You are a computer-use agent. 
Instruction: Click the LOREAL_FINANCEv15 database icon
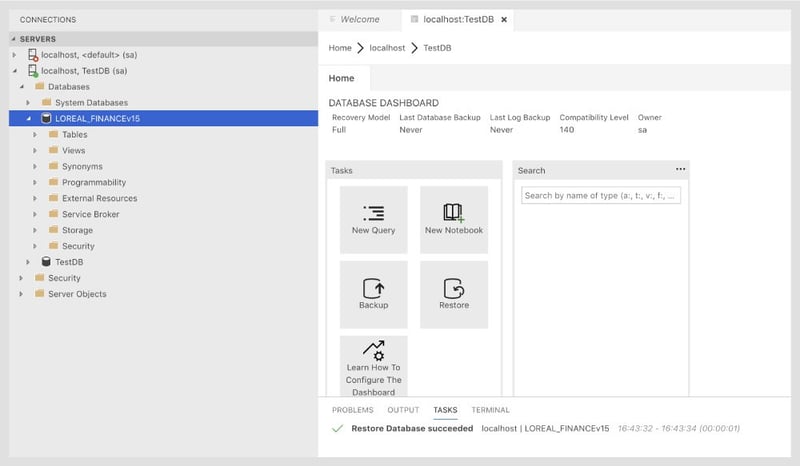46,118
